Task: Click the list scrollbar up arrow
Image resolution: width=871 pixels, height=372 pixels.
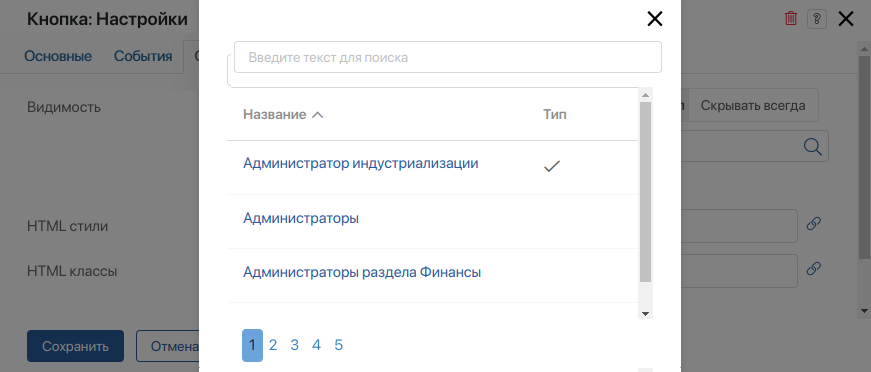Action: coord(645,95)
